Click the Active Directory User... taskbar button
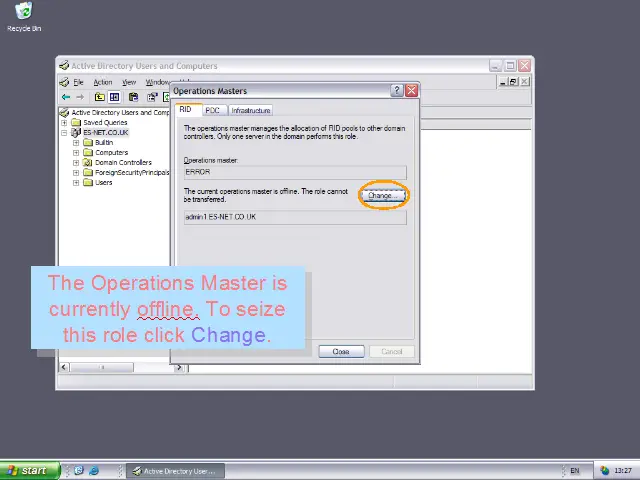 [176, 471]
